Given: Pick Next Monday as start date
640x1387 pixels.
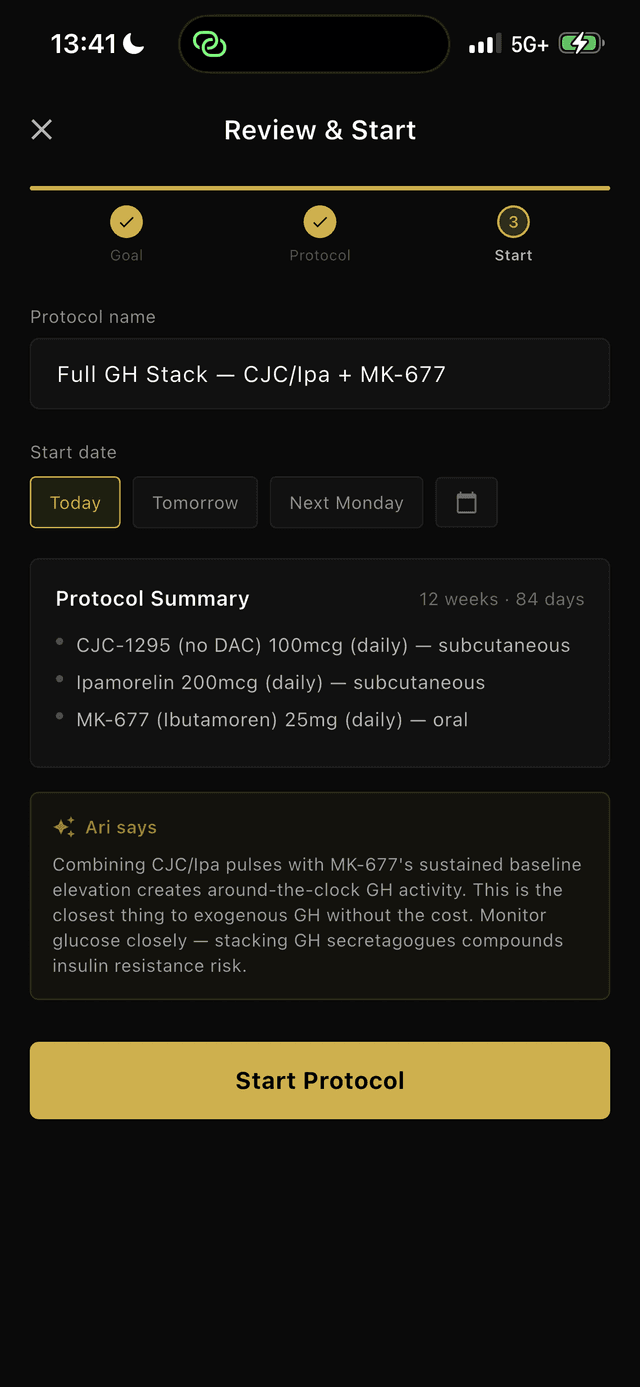Looking at the screenshot, I should [x=346, y=502].
